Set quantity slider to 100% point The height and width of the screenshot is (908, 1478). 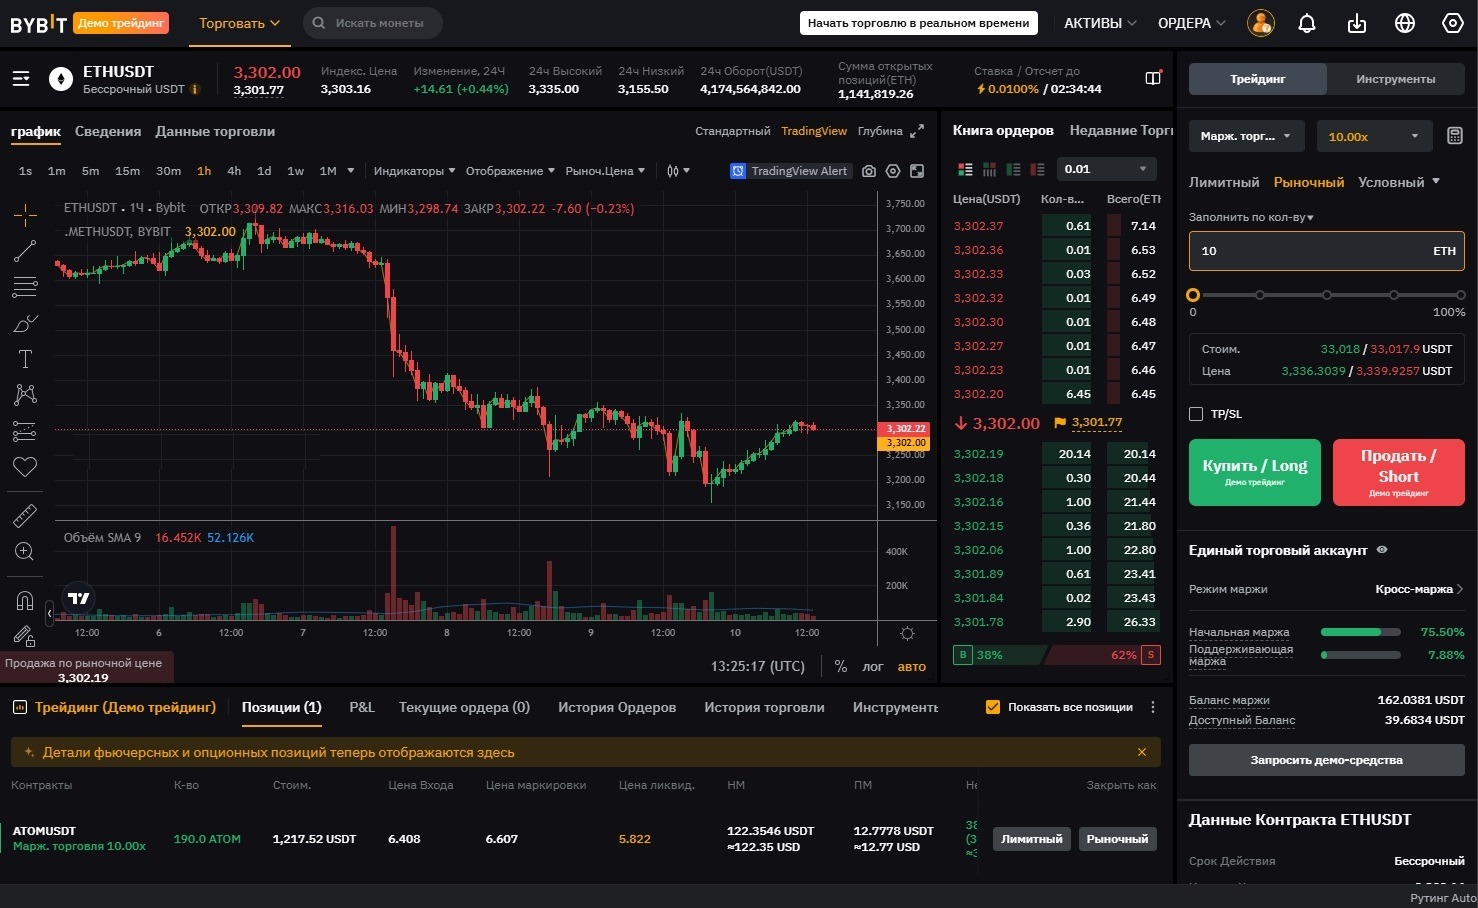(1461, 295)
